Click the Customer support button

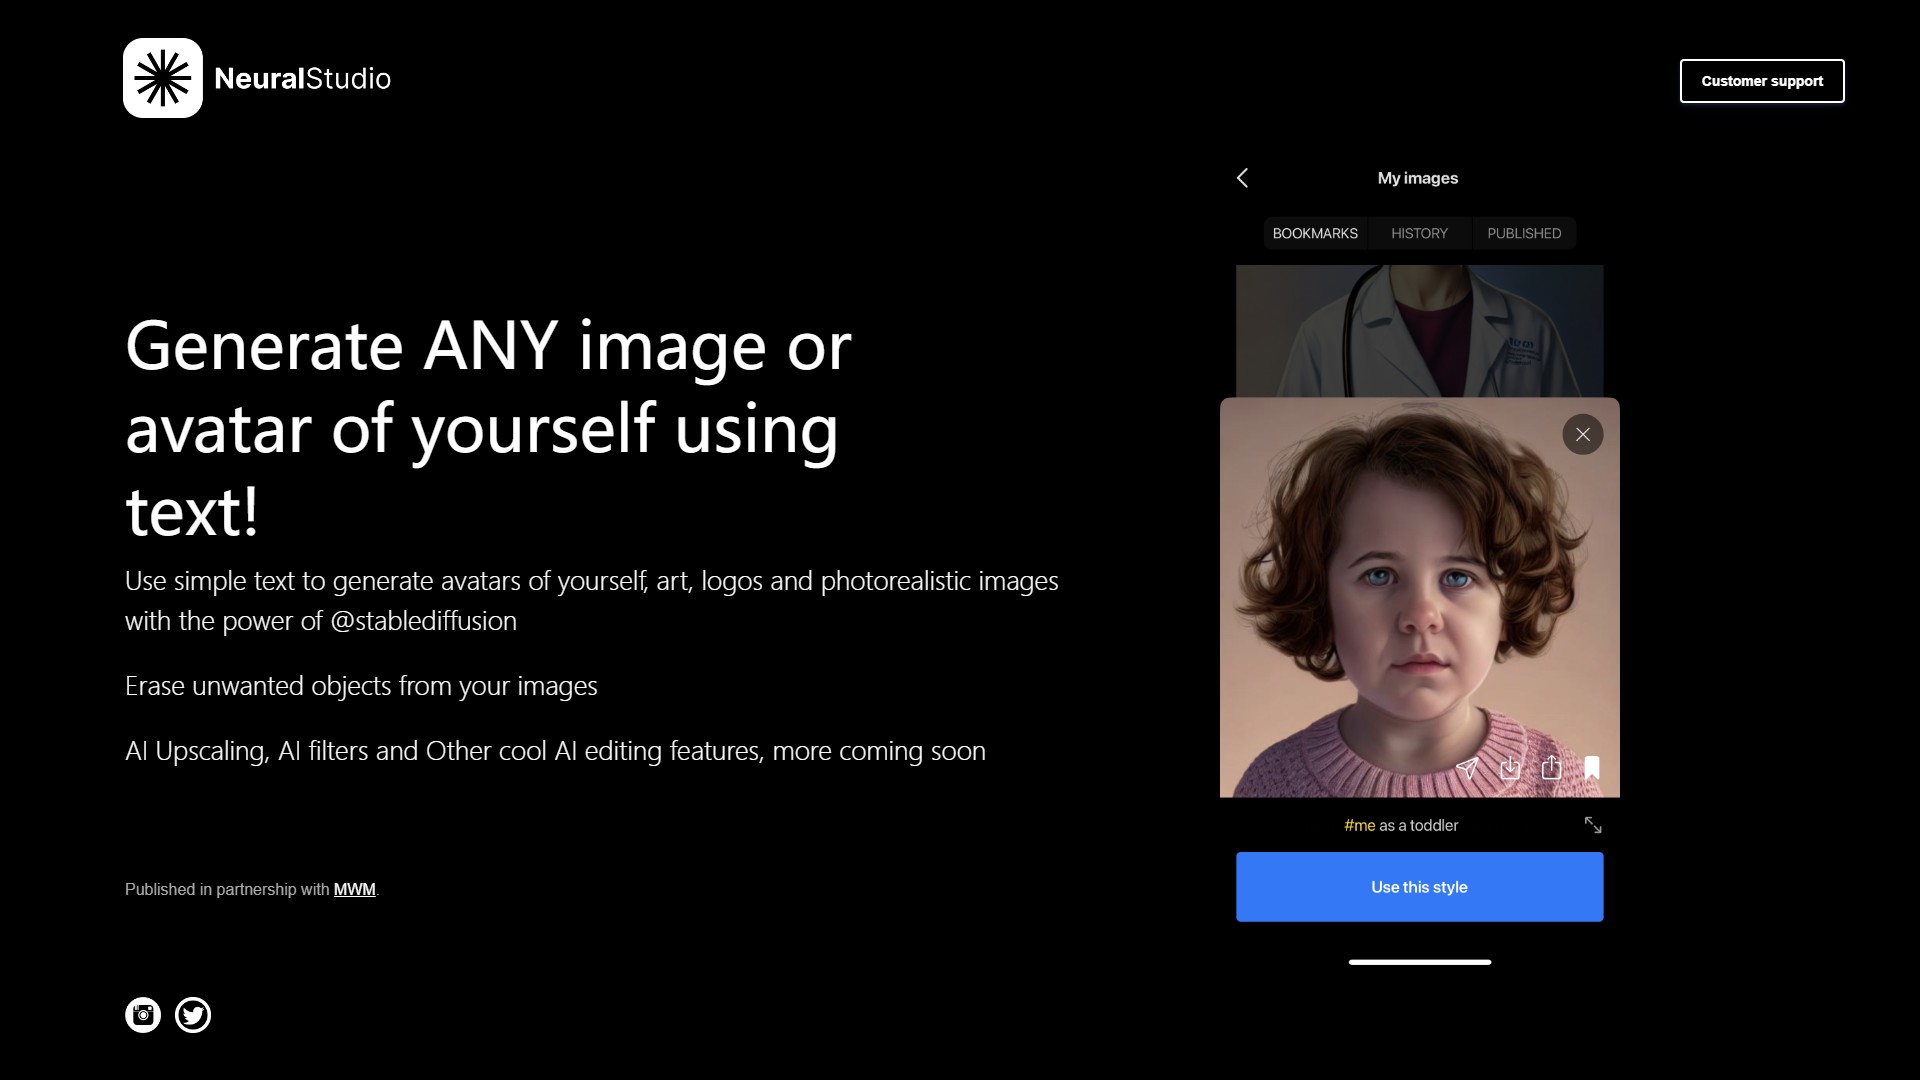tap(1762, 81)
